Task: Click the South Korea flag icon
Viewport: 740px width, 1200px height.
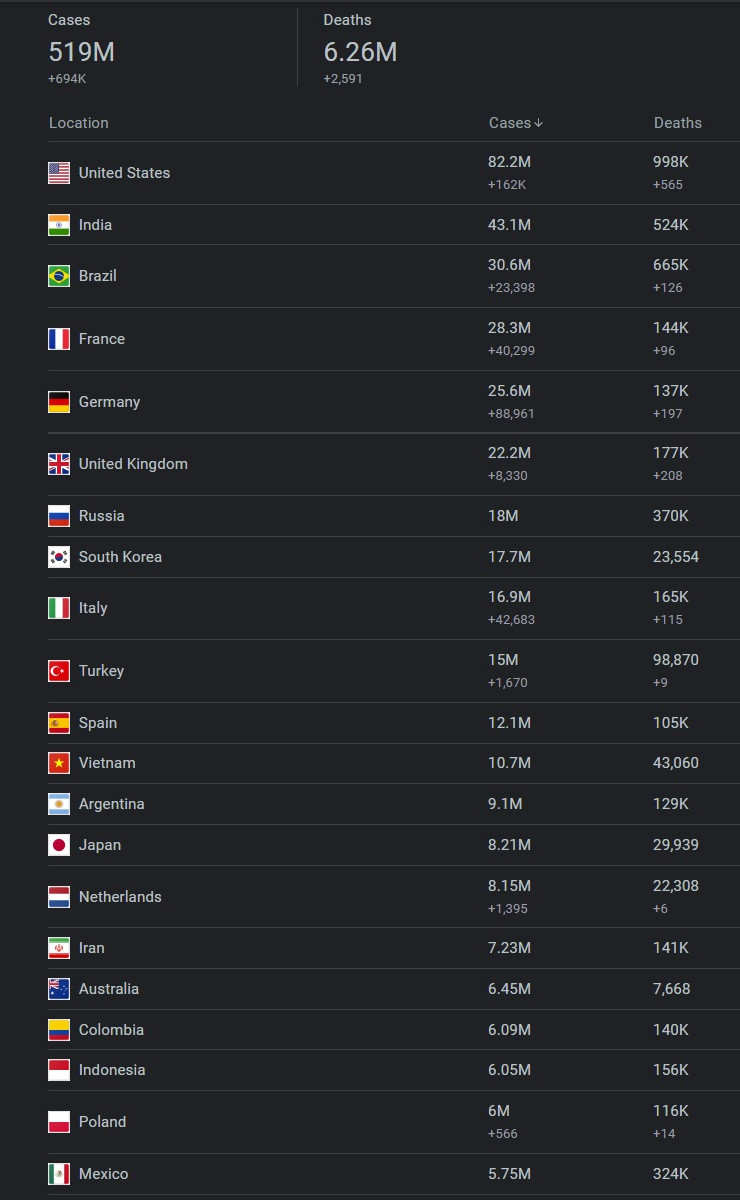Action: (59, 557)
